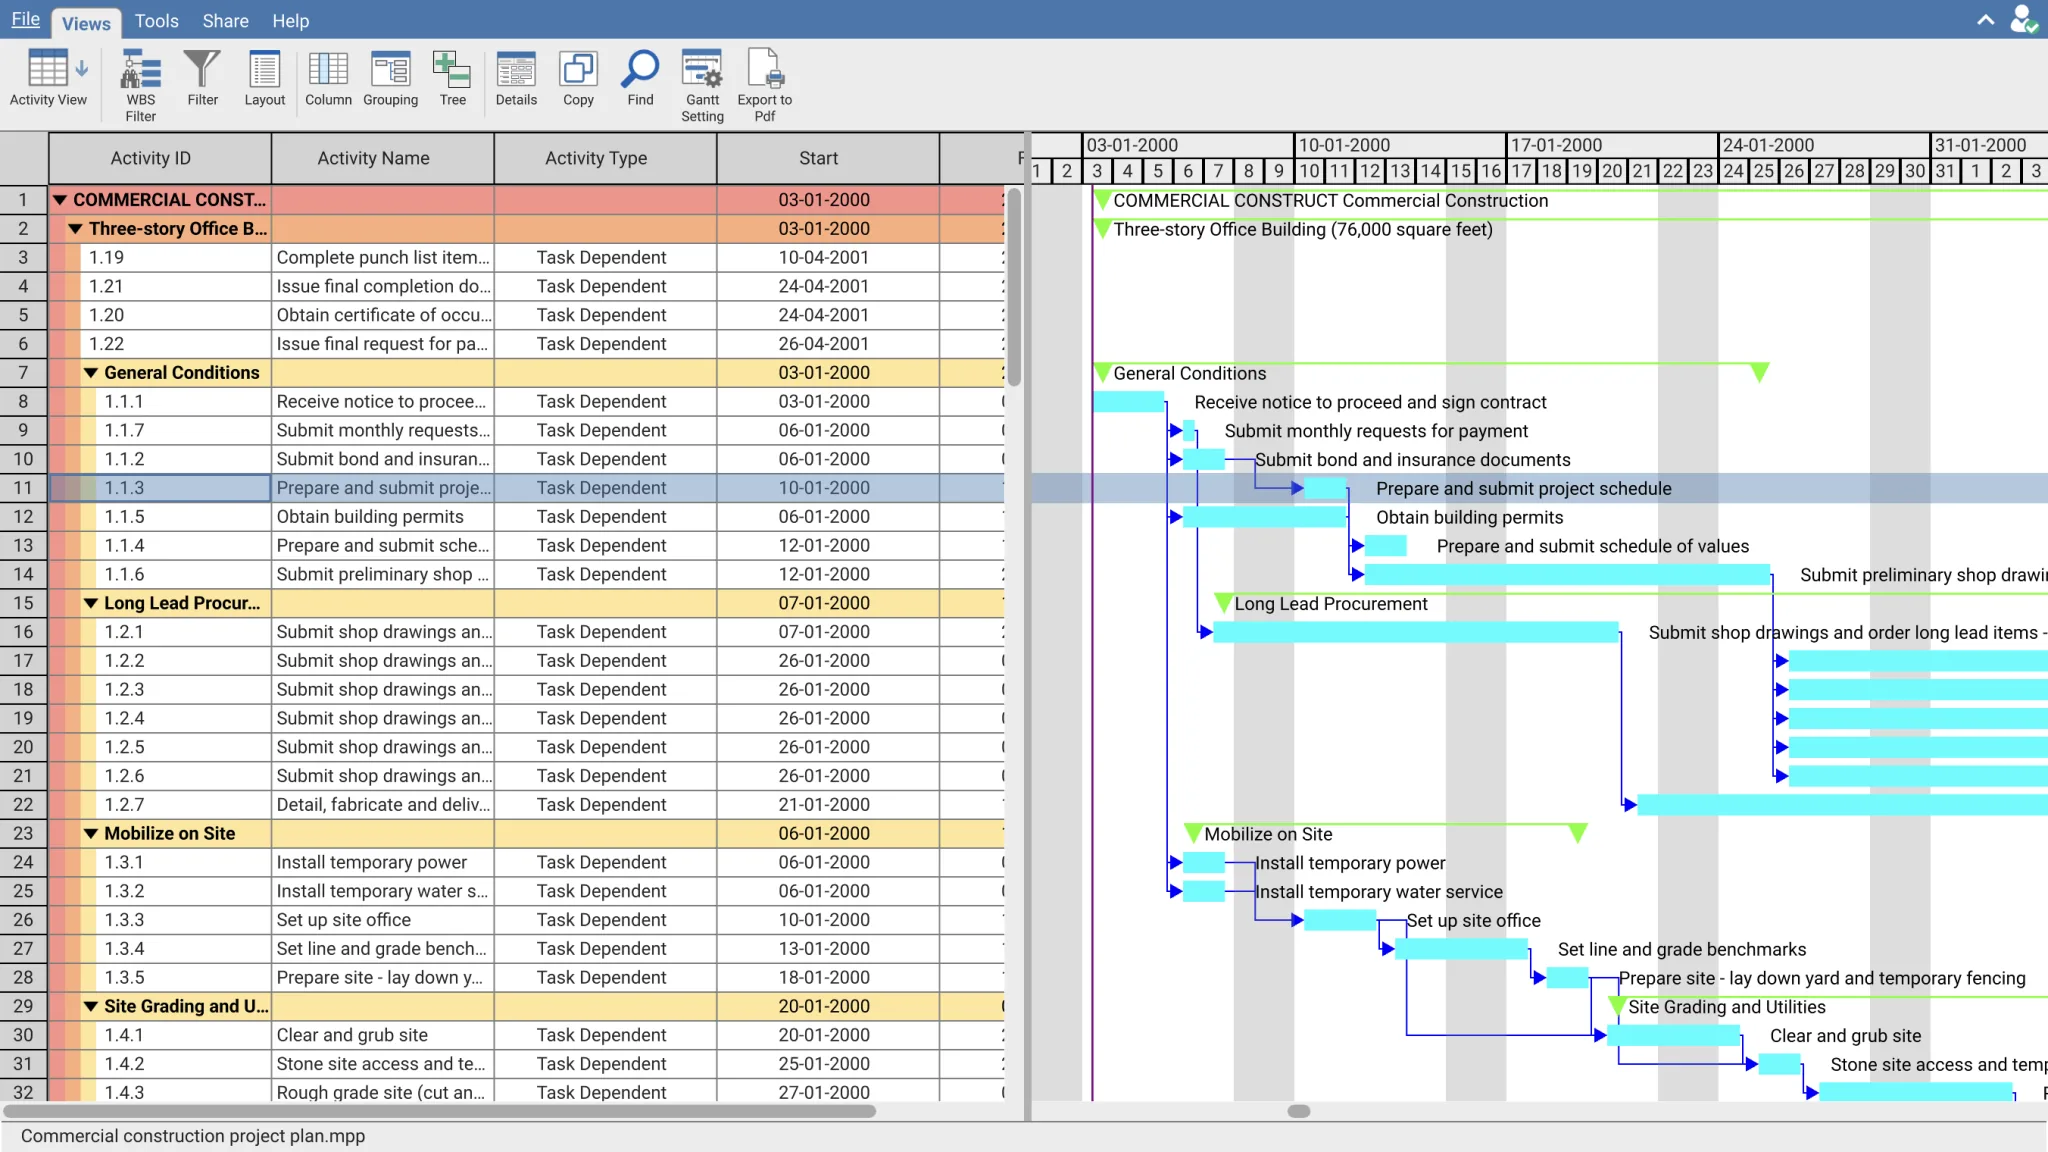
Task: Click the Gantt chart horizontal scroll thumb
Action: coord(1299,1111)
